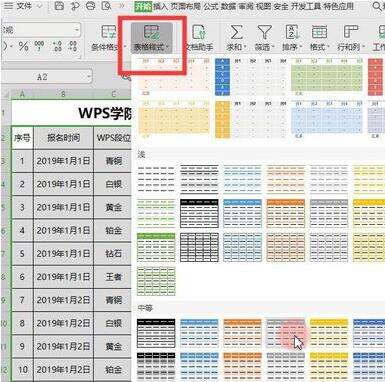Image resolution: width=385 pixels, height=382 pixels.
Task: Switch to the 数据 ribbon tab
Action: tap(229, 6)
